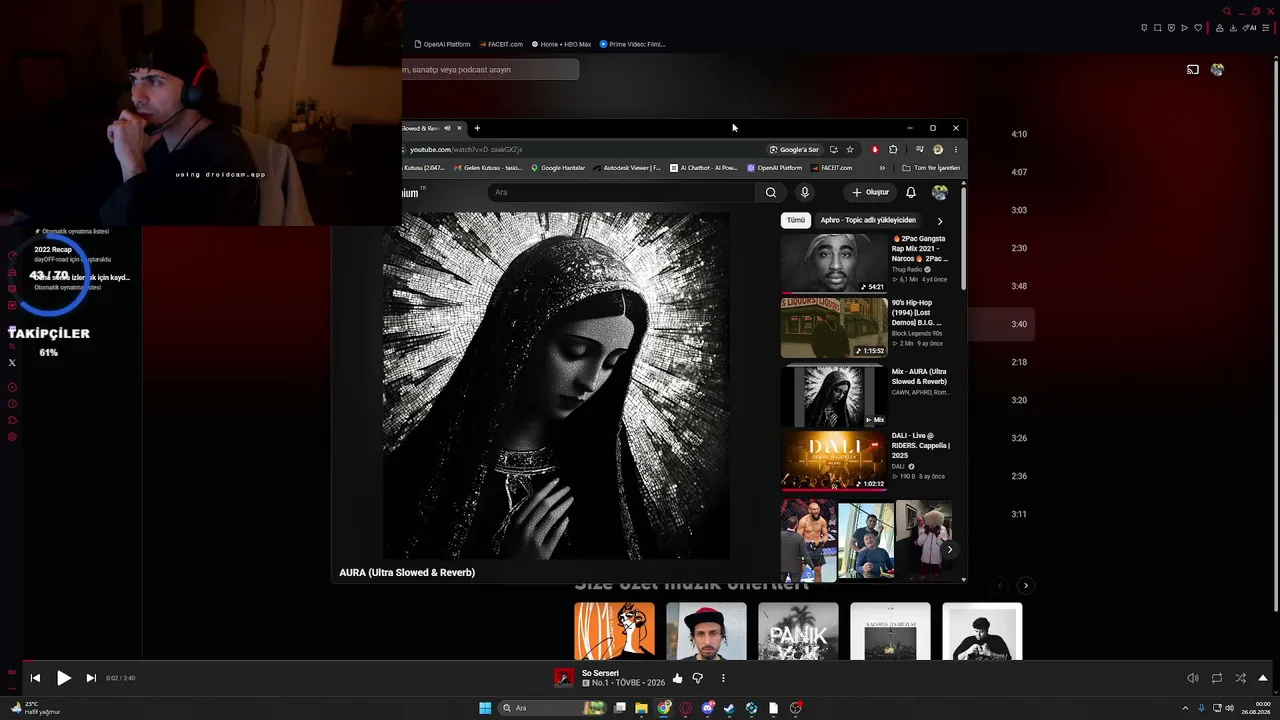Skip to the previous track
Image resolution: width=1280 pixels, height=720 pixels.
35,678
